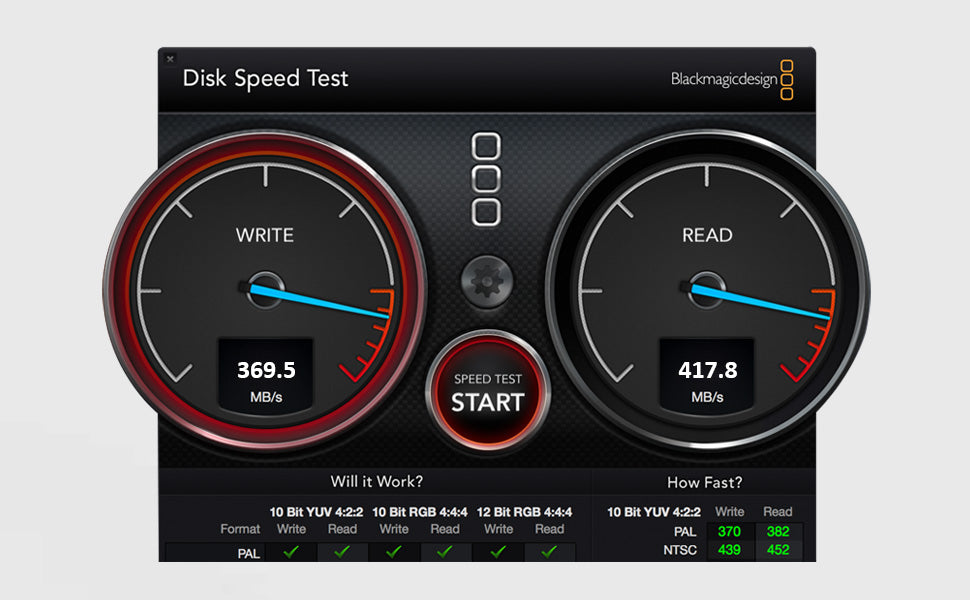Click PAL 12 Bit RGB 4:4:4 Read checkmark
Viewport: 970px width, 600px height.
coord(549,551)
